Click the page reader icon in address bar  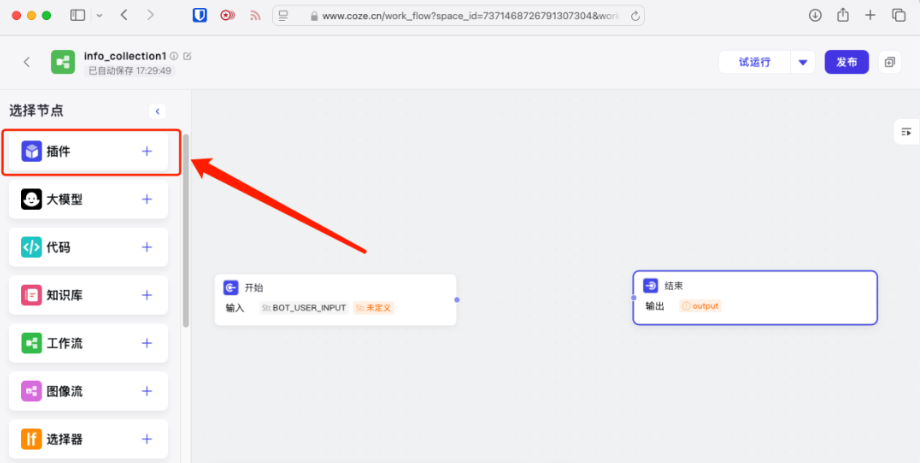284,16
